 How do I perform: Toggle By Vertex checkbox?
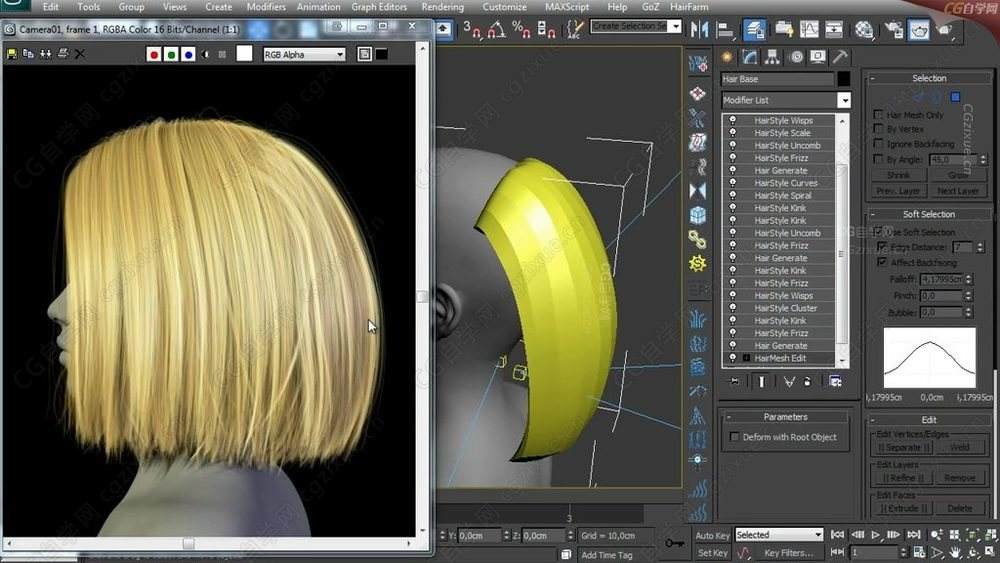878,128
